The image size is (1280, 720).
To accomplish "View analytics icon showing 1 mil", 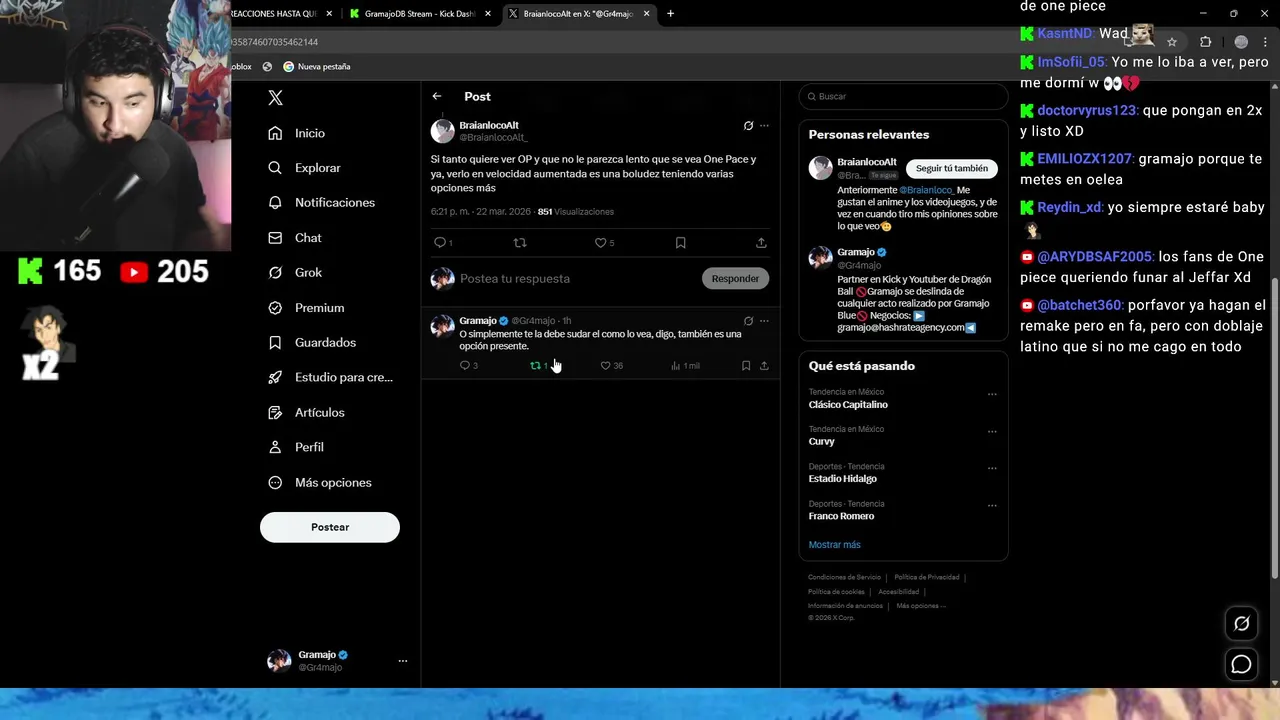I will click(x=676, y=366).
